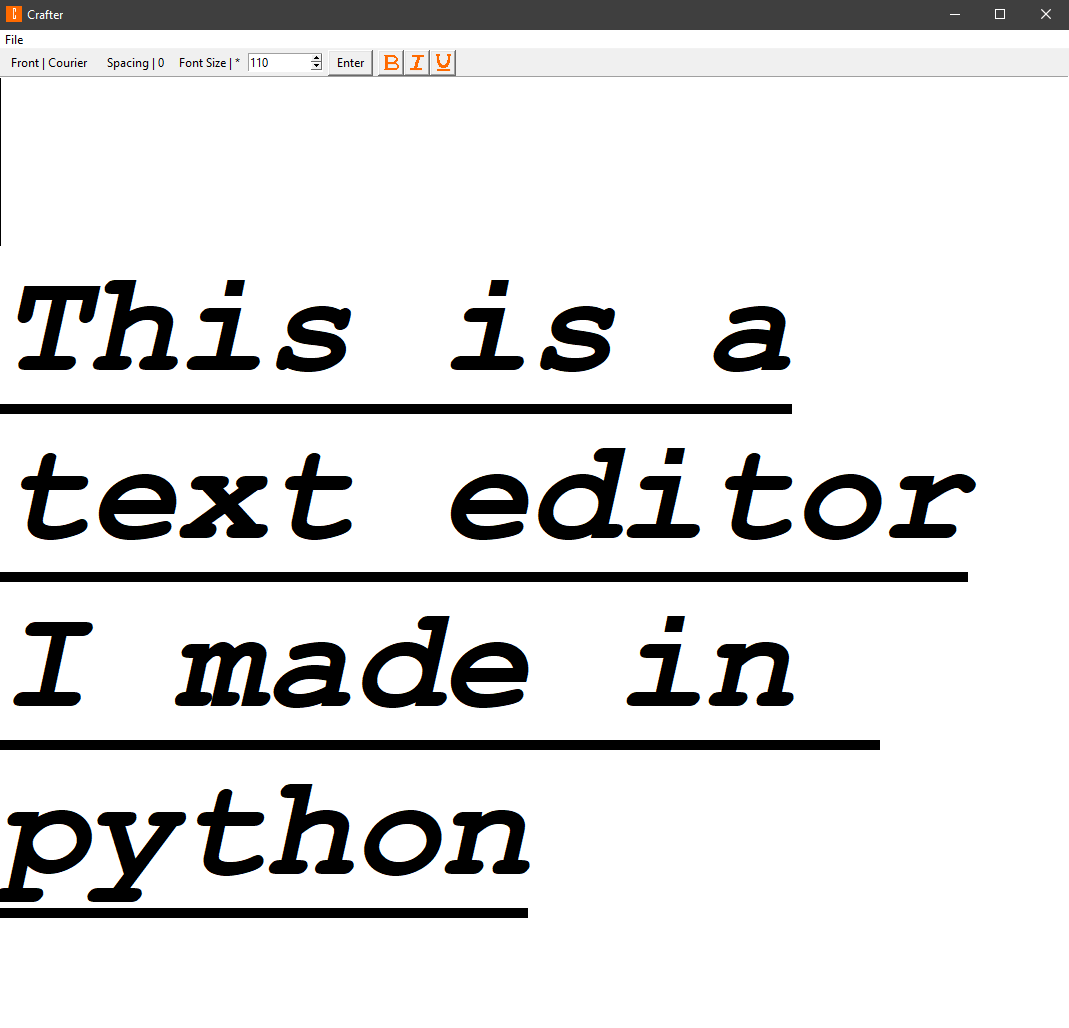Toggle bold formatting with the B icon
Image resolution: width=1069 pixels, height=1028 pixels.
[x=391, y=63]
